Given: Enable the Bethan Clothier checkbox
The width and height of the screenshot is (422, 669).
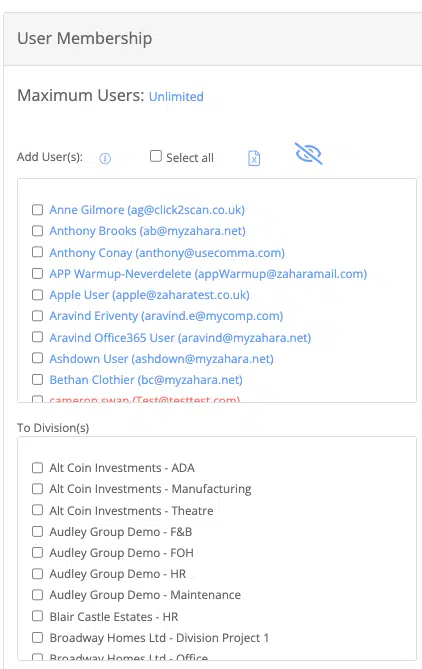Looking at the screenshot, I should (x=38, y=379).
